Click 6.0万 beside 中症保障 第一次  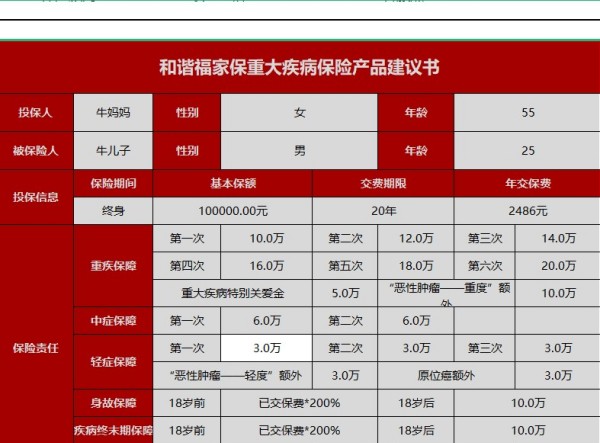267,321
